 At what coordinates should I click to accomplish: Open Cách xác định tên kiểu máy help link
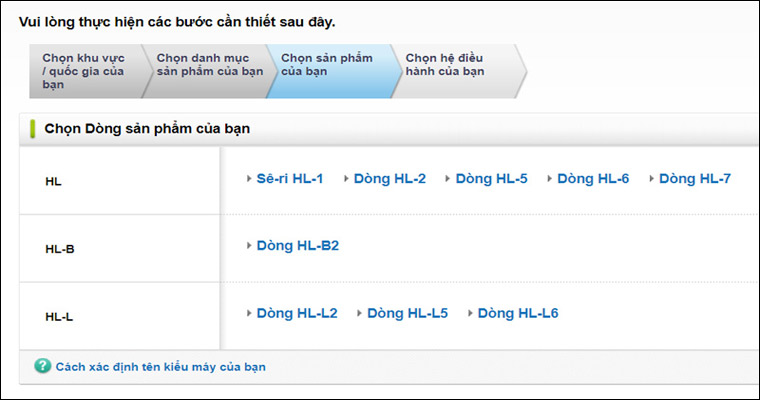(x=161, y=367)
